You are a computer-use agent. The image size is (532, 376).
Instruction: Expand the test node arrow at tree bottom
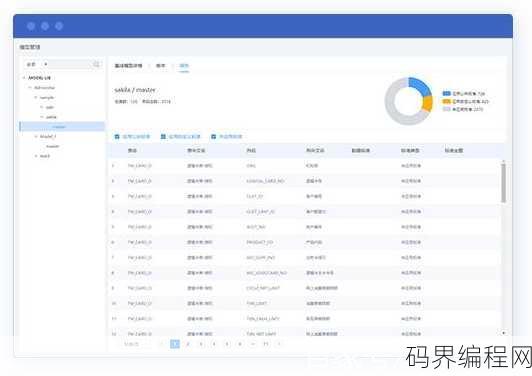pos(36,156)
